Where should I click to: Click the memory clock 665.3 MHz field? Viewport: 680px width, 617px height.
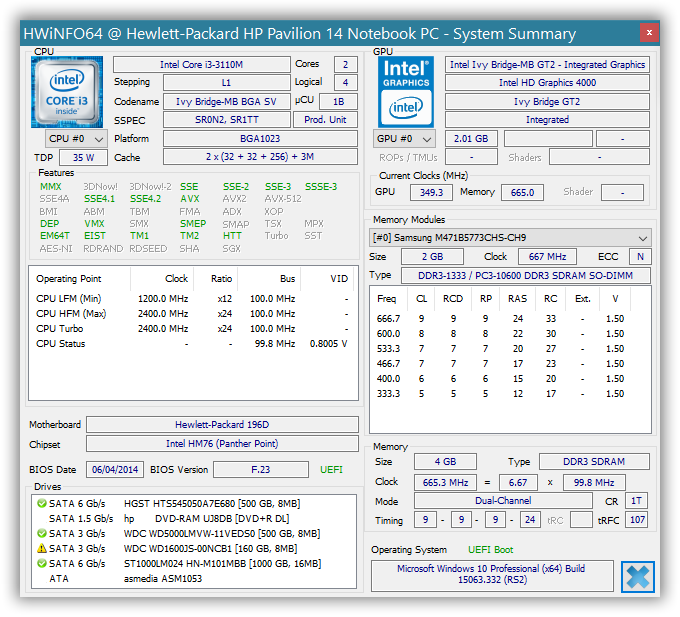click(x=445, y=483)
